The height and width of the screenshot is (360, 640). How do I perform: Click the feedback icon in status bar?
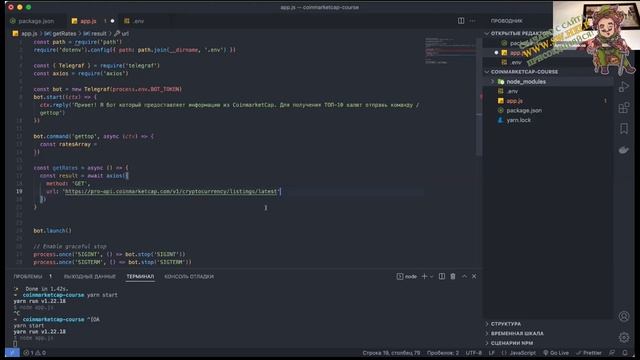click(x=612, y=353)
